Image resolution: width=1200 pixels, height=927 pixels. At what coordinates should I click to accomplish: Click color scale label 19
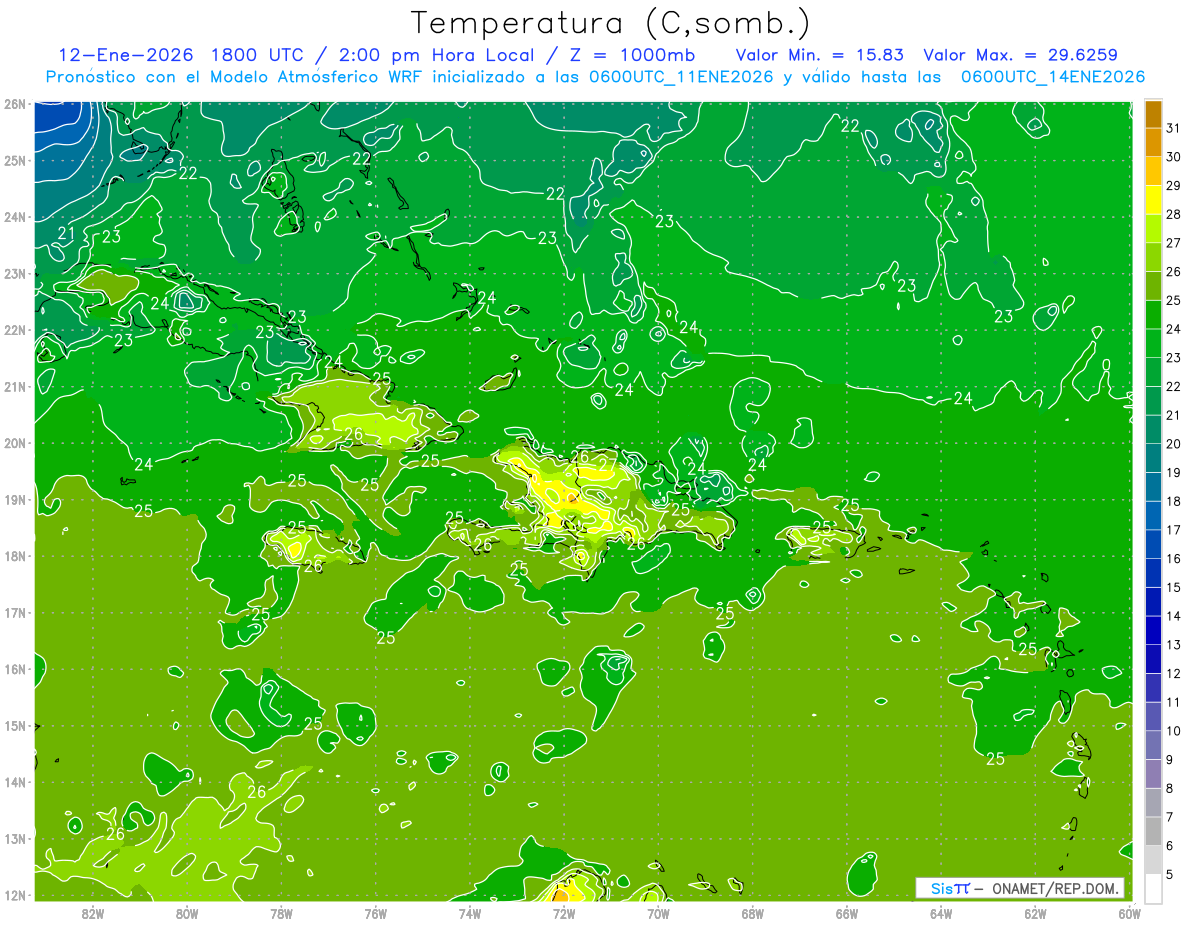coord(1173,473)
